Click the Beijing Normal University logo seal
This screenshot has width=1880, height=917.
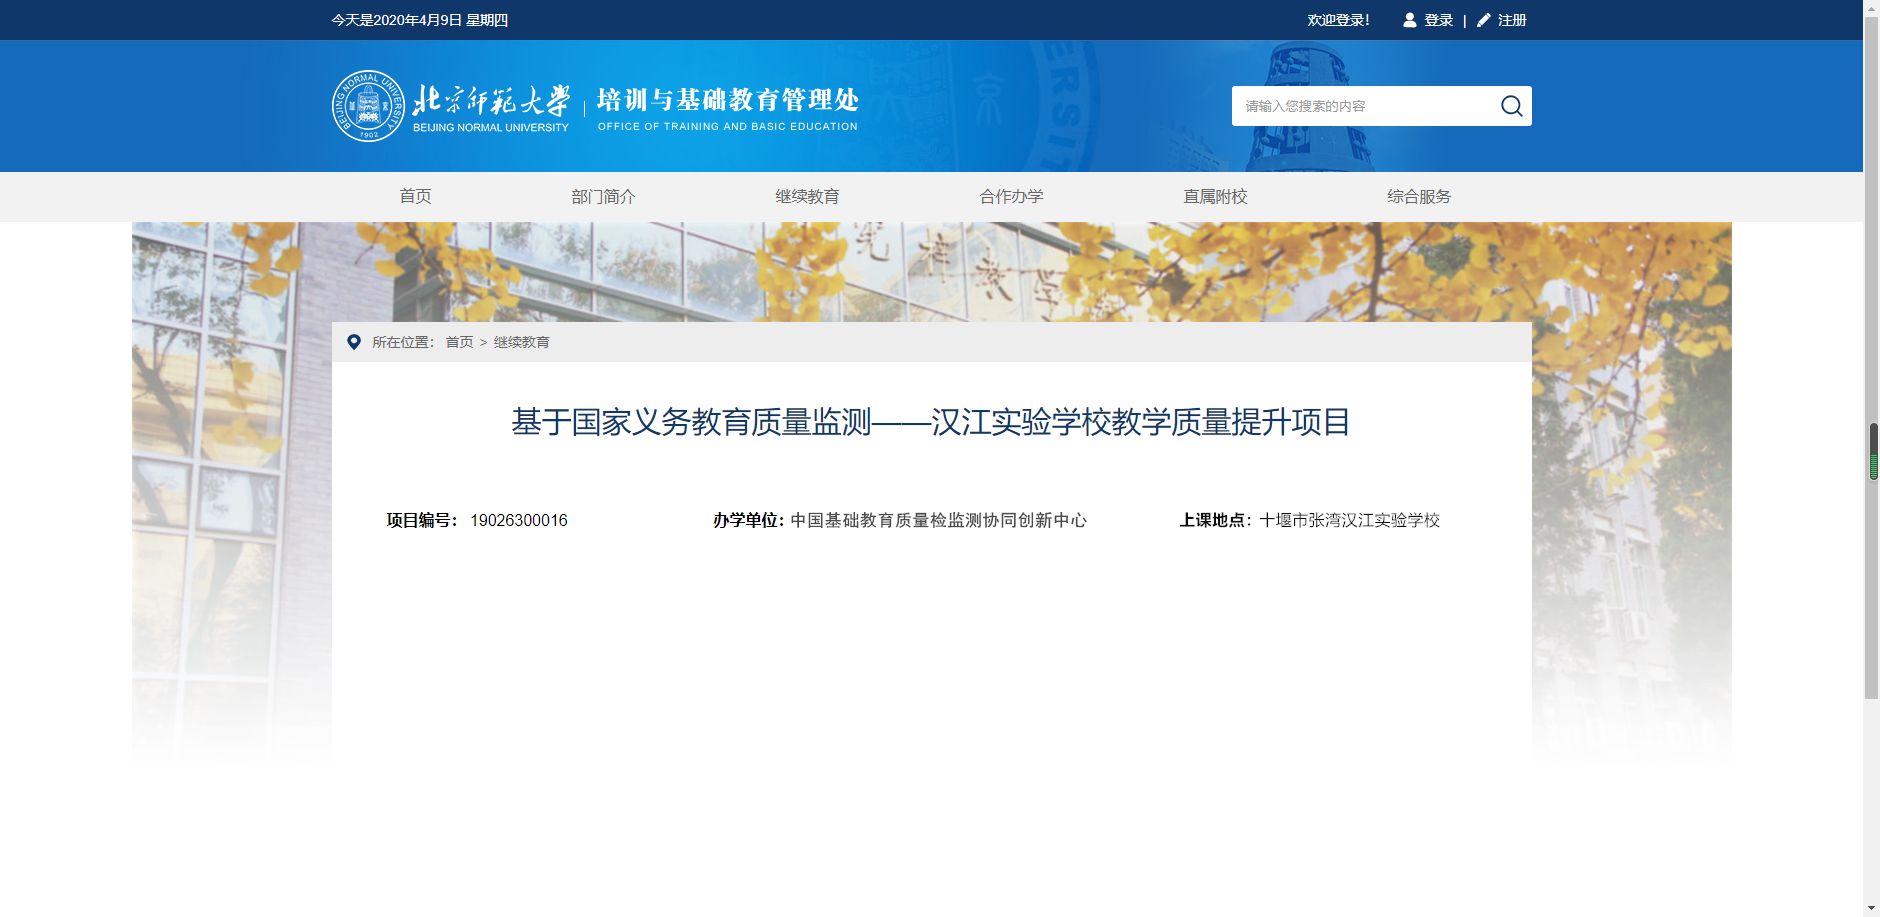click(366, 105)
